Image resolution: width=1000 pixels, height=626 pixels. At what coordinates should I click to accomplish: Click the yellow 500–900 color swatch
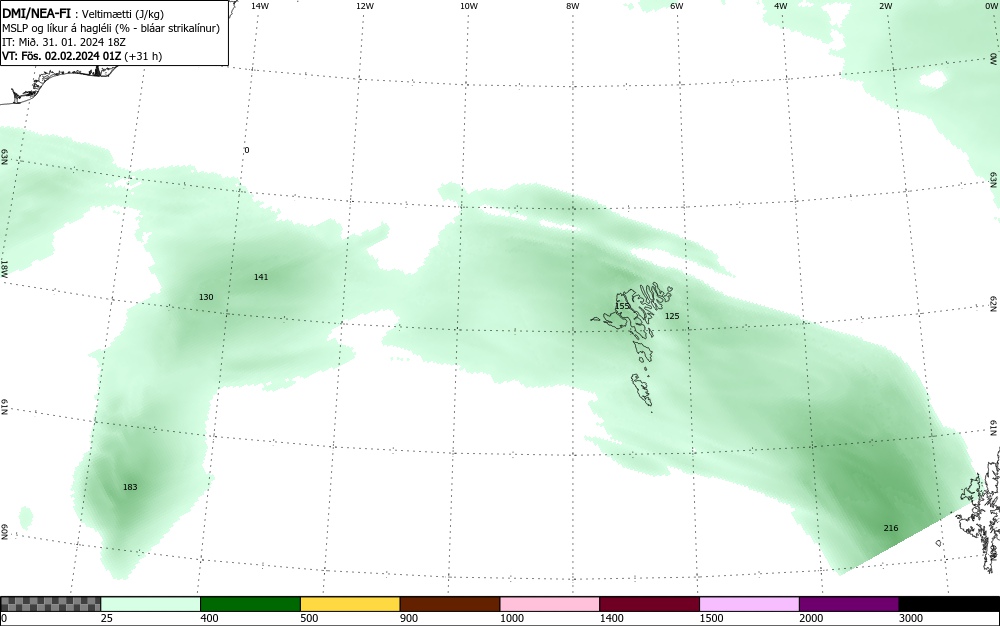click(350, 604)
